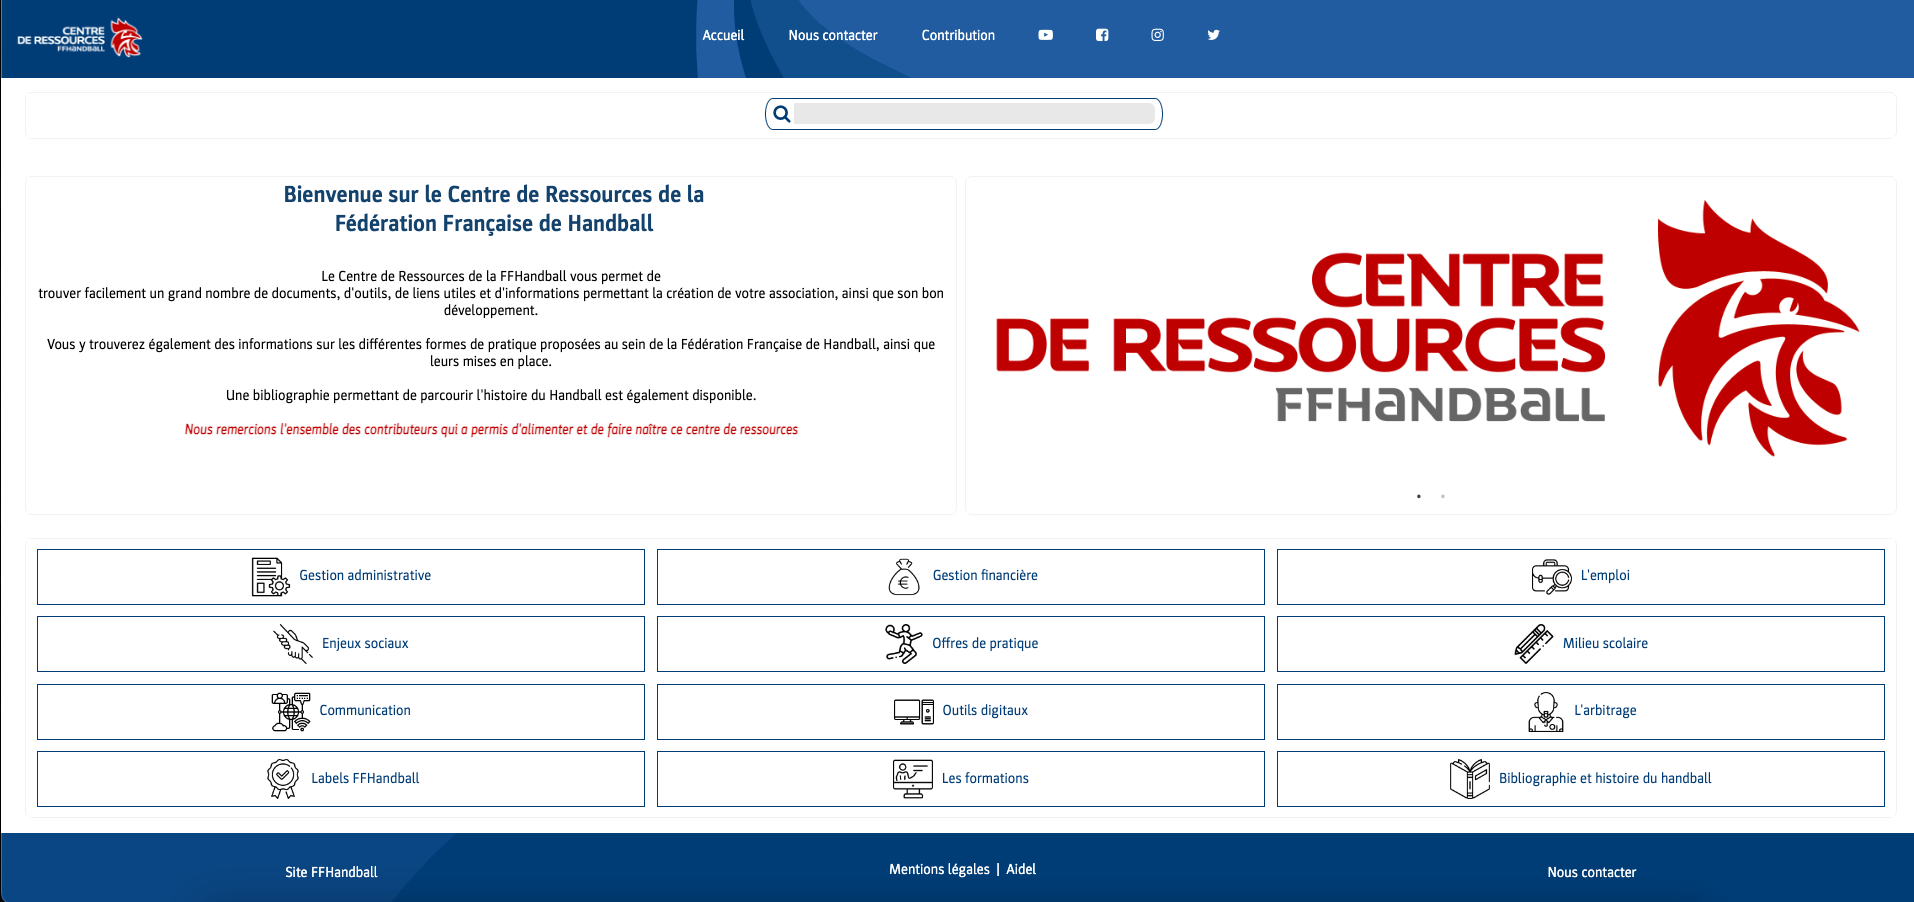Click the L'emploi briefcase icon
Viewport: 1914px width, 902px height.
click(x=1551, y=577)
